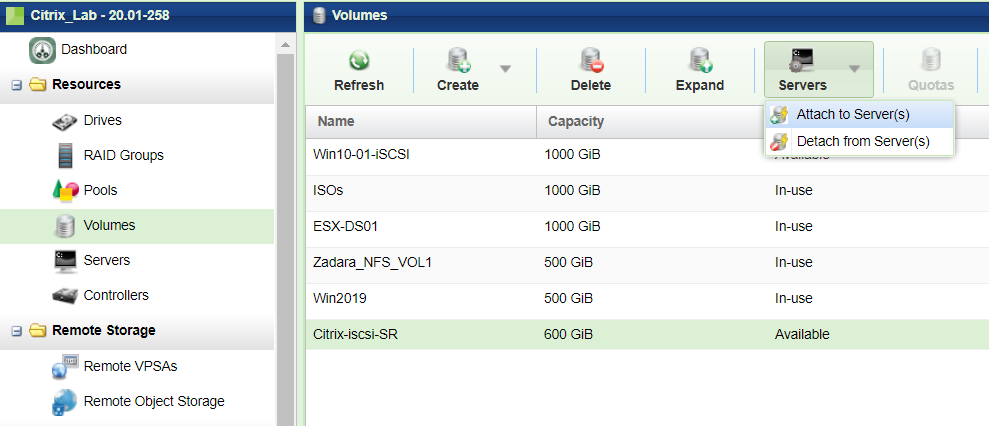The width and height of the screenshot is (989, 426).
Task: Click the Create toolbar button label
Action: 458,85
